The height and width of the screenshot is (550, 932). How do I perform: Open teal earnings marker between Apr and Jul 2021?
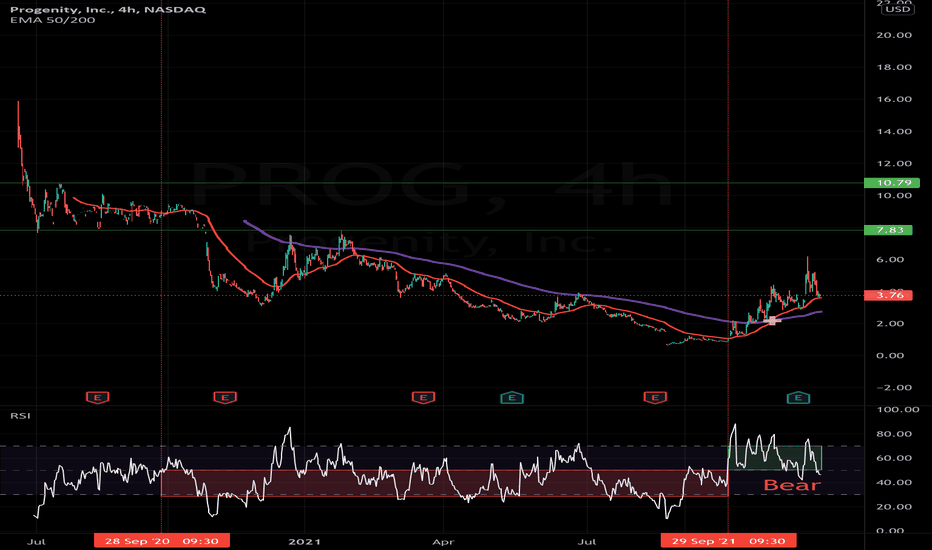(512, 397)
